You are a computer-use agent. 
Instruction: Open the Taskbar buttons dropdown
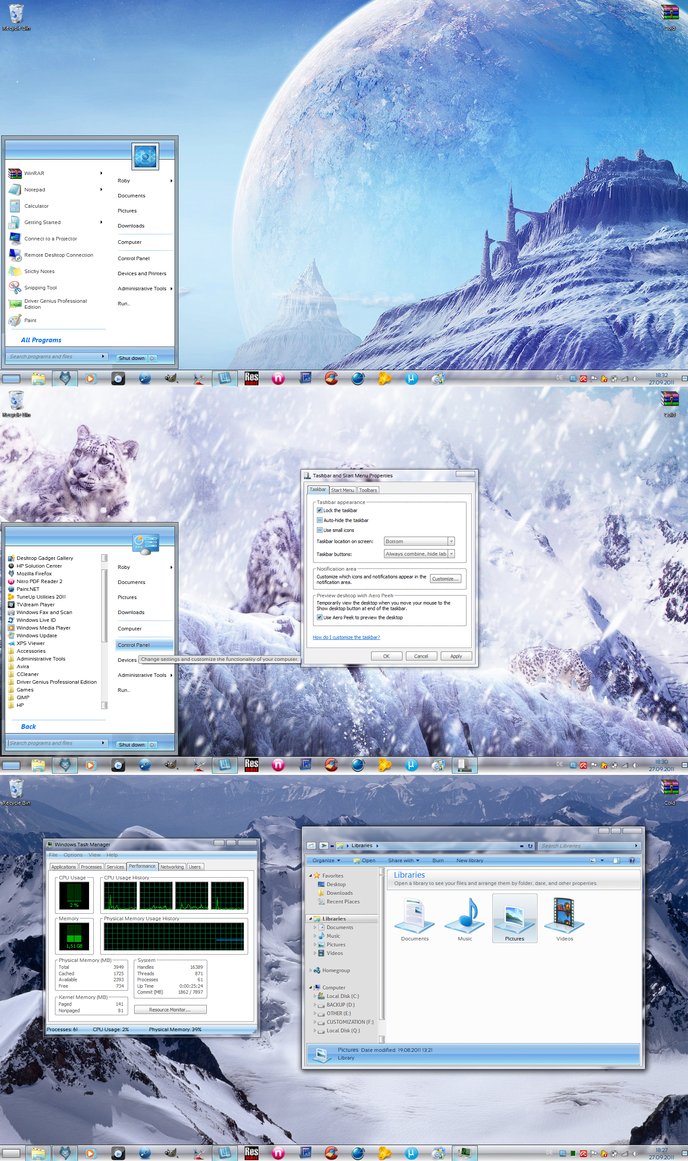coord(419,553)
